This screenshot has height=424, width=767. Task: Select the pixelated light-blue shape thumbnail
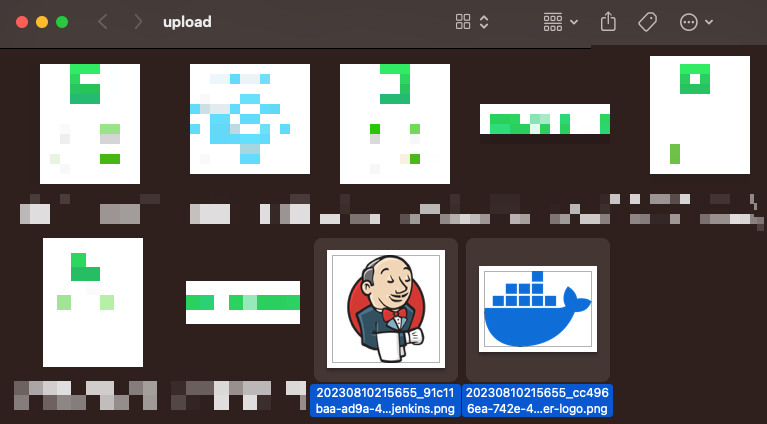point(250,119)
